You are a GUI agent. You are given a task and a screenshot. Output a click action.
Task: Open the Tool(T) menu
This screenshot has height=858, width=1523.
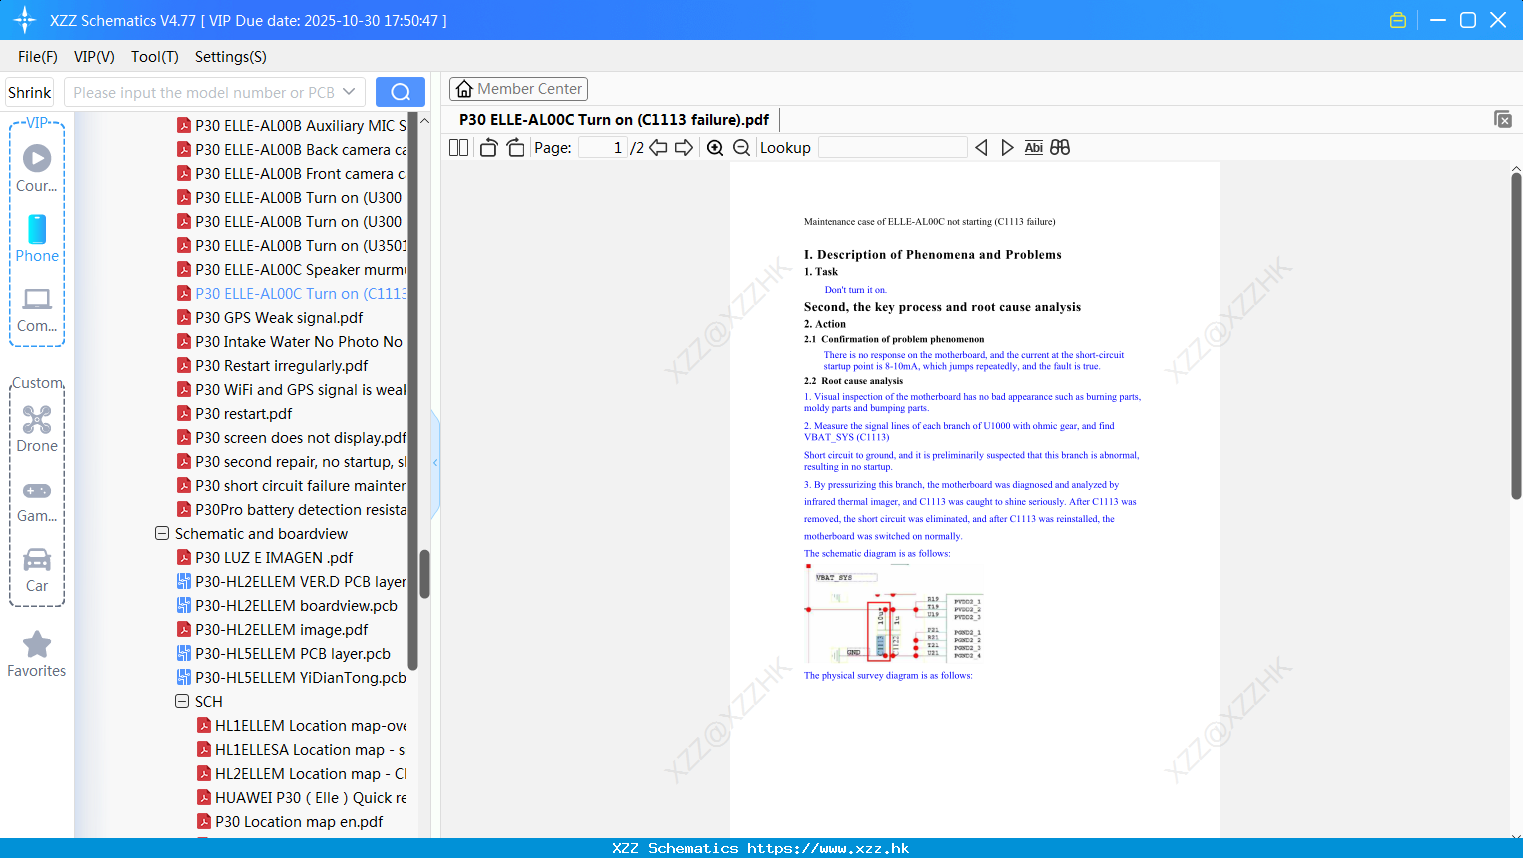tap(155, 57)
